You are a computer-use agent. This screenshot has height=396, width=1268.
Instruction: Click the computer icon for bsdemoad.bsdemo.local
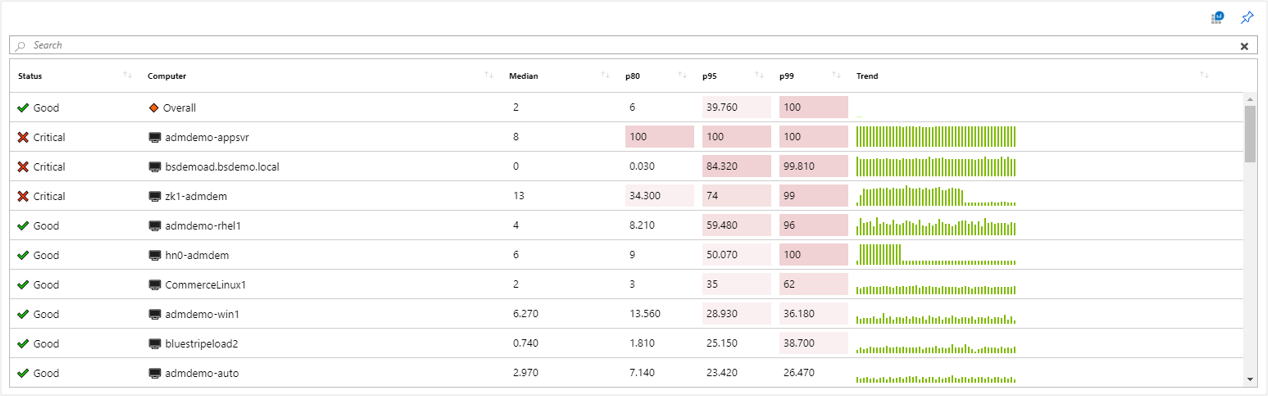pyautogui.click(x=155, y=167)
